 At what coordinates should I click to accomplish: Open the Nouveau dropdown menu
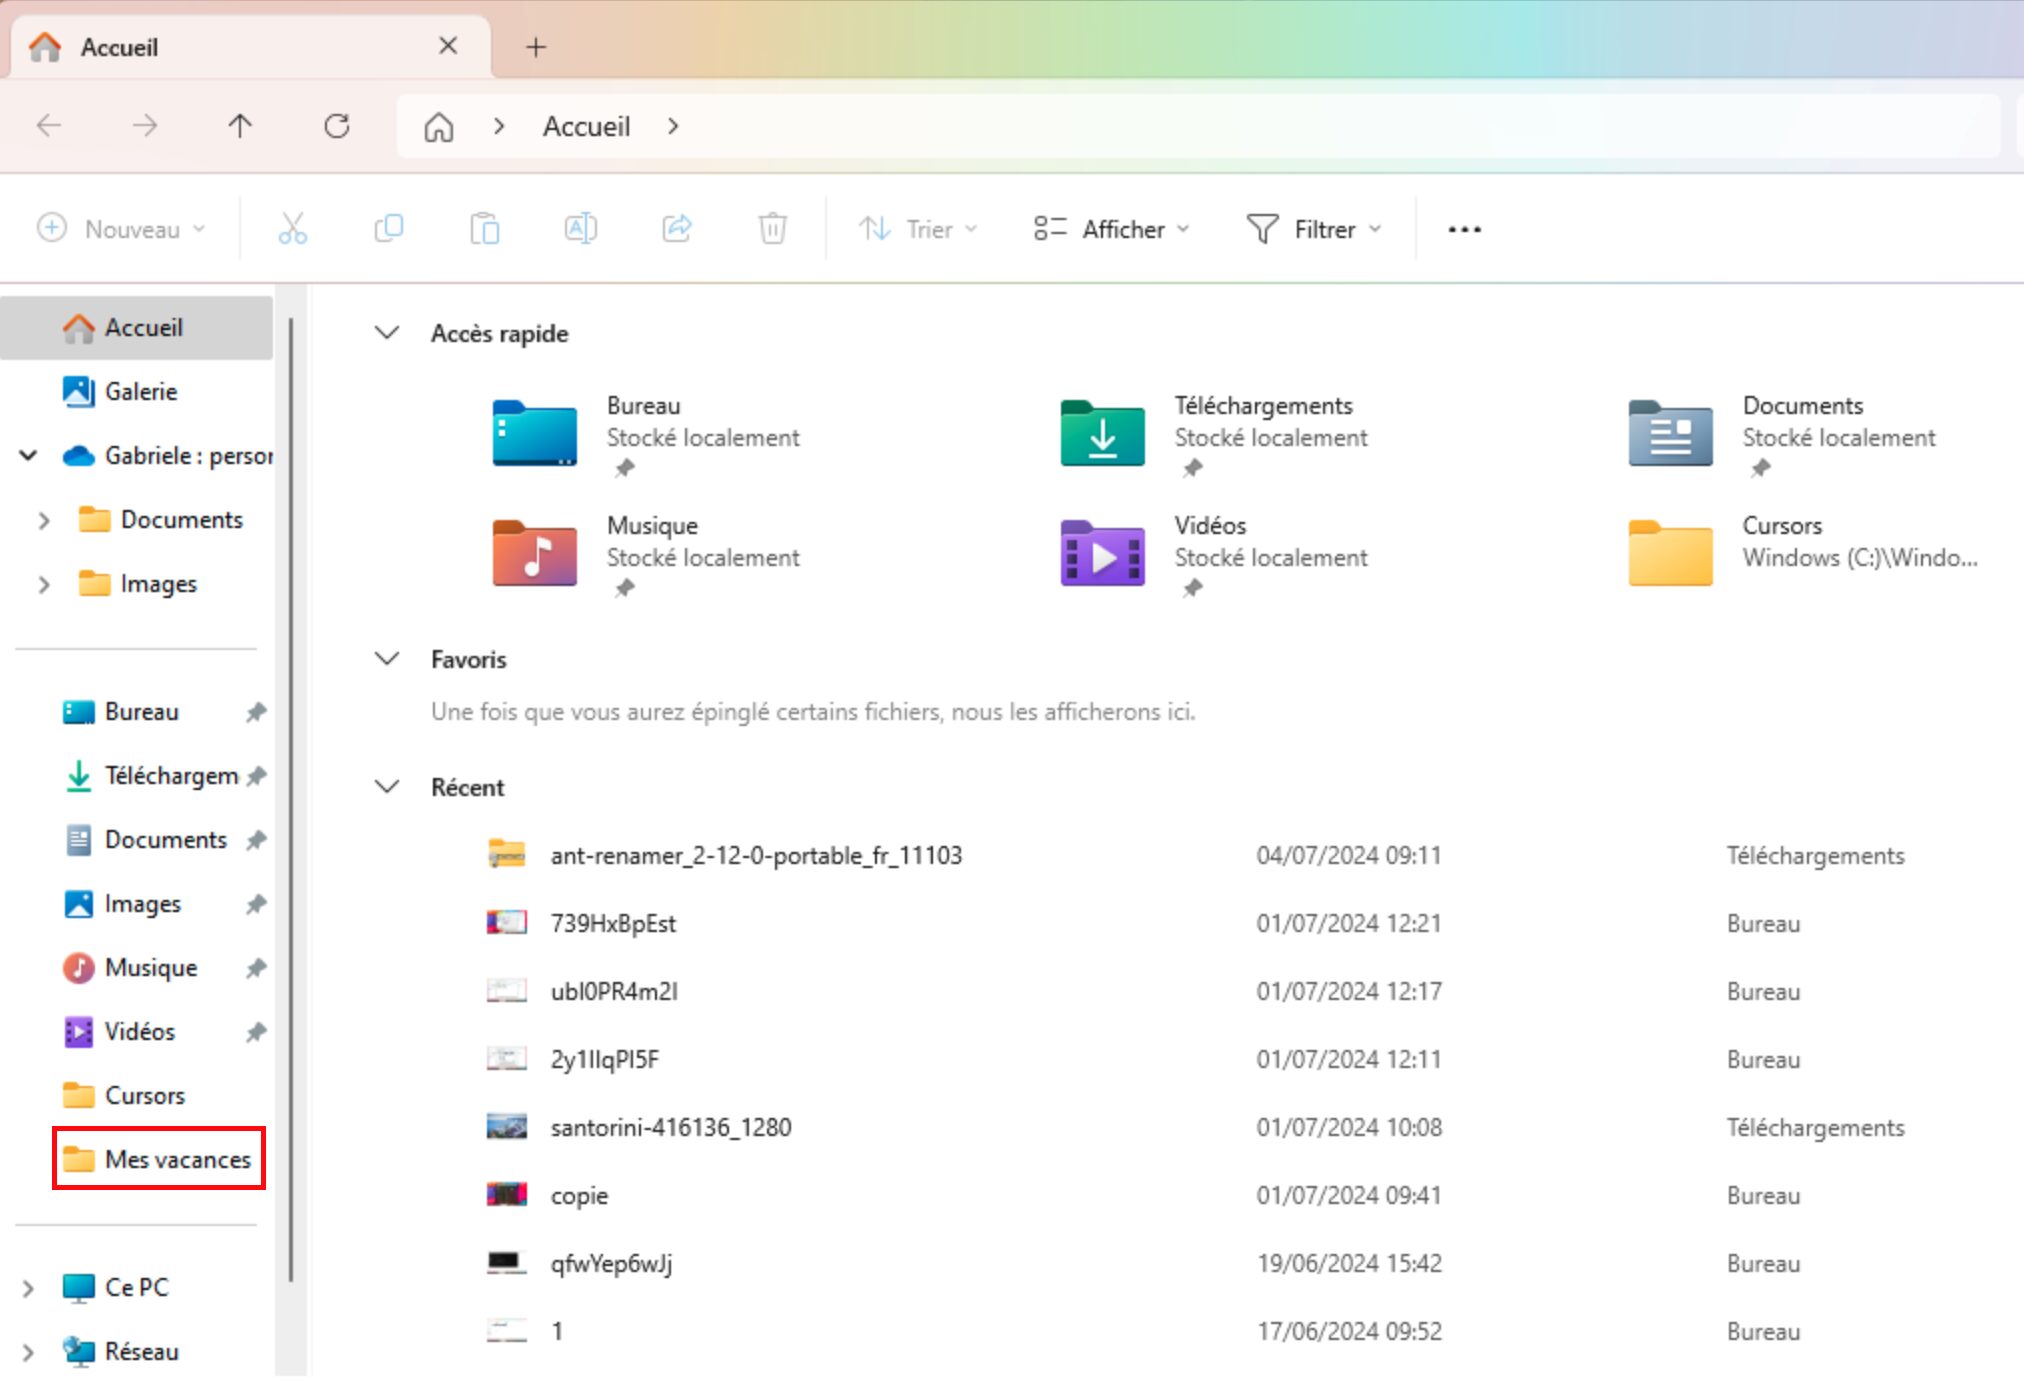[121, 229]
